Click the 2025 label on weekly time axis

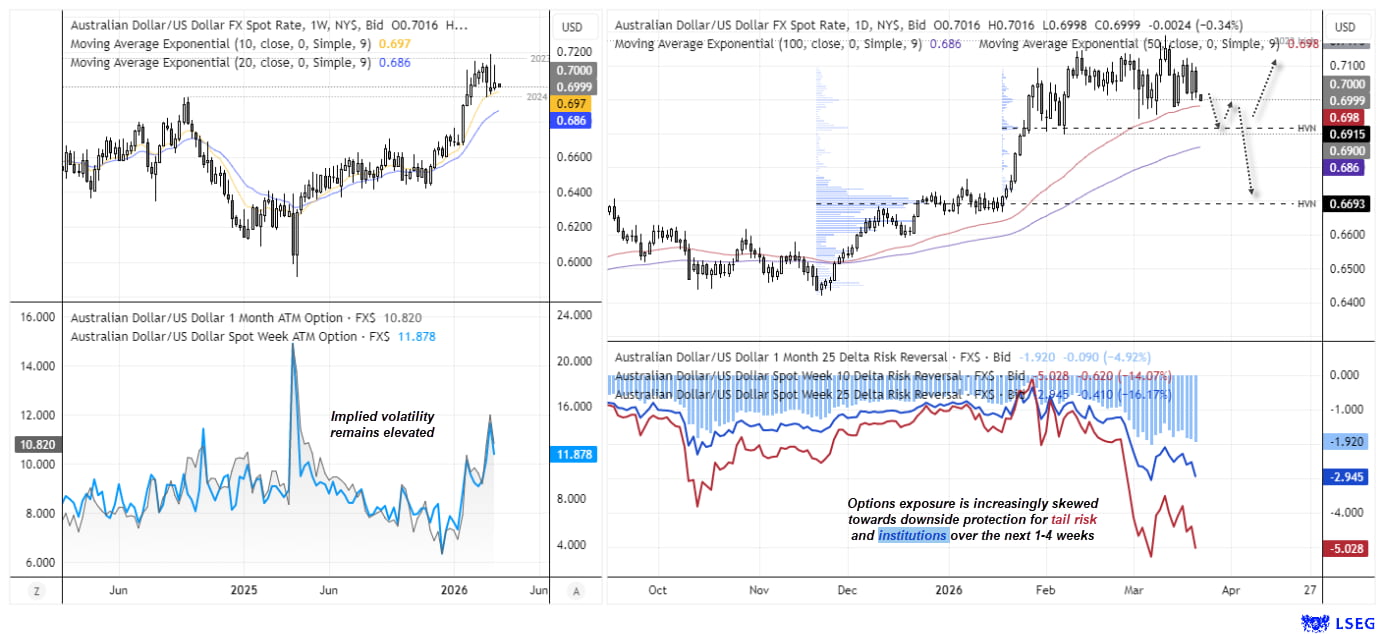(244, 590)
